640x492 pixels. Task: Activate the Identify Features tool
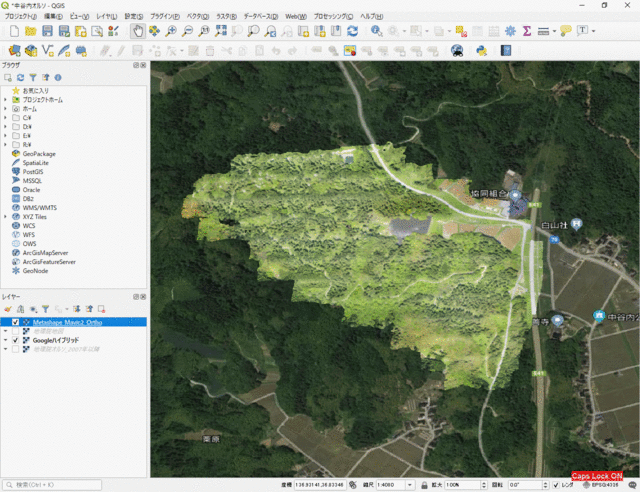pyautogui.click(x=376, y=31)
